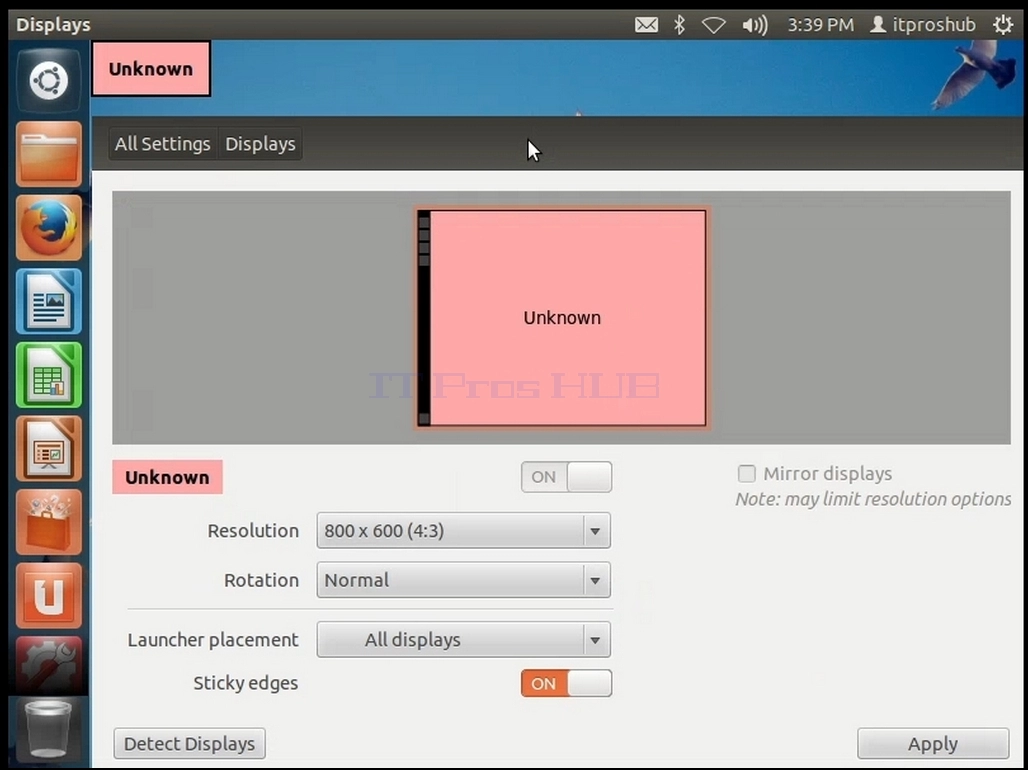The image size is (1028, 770).
Task: Open the sound volume indicator
Action: click(x=755, y=25)
